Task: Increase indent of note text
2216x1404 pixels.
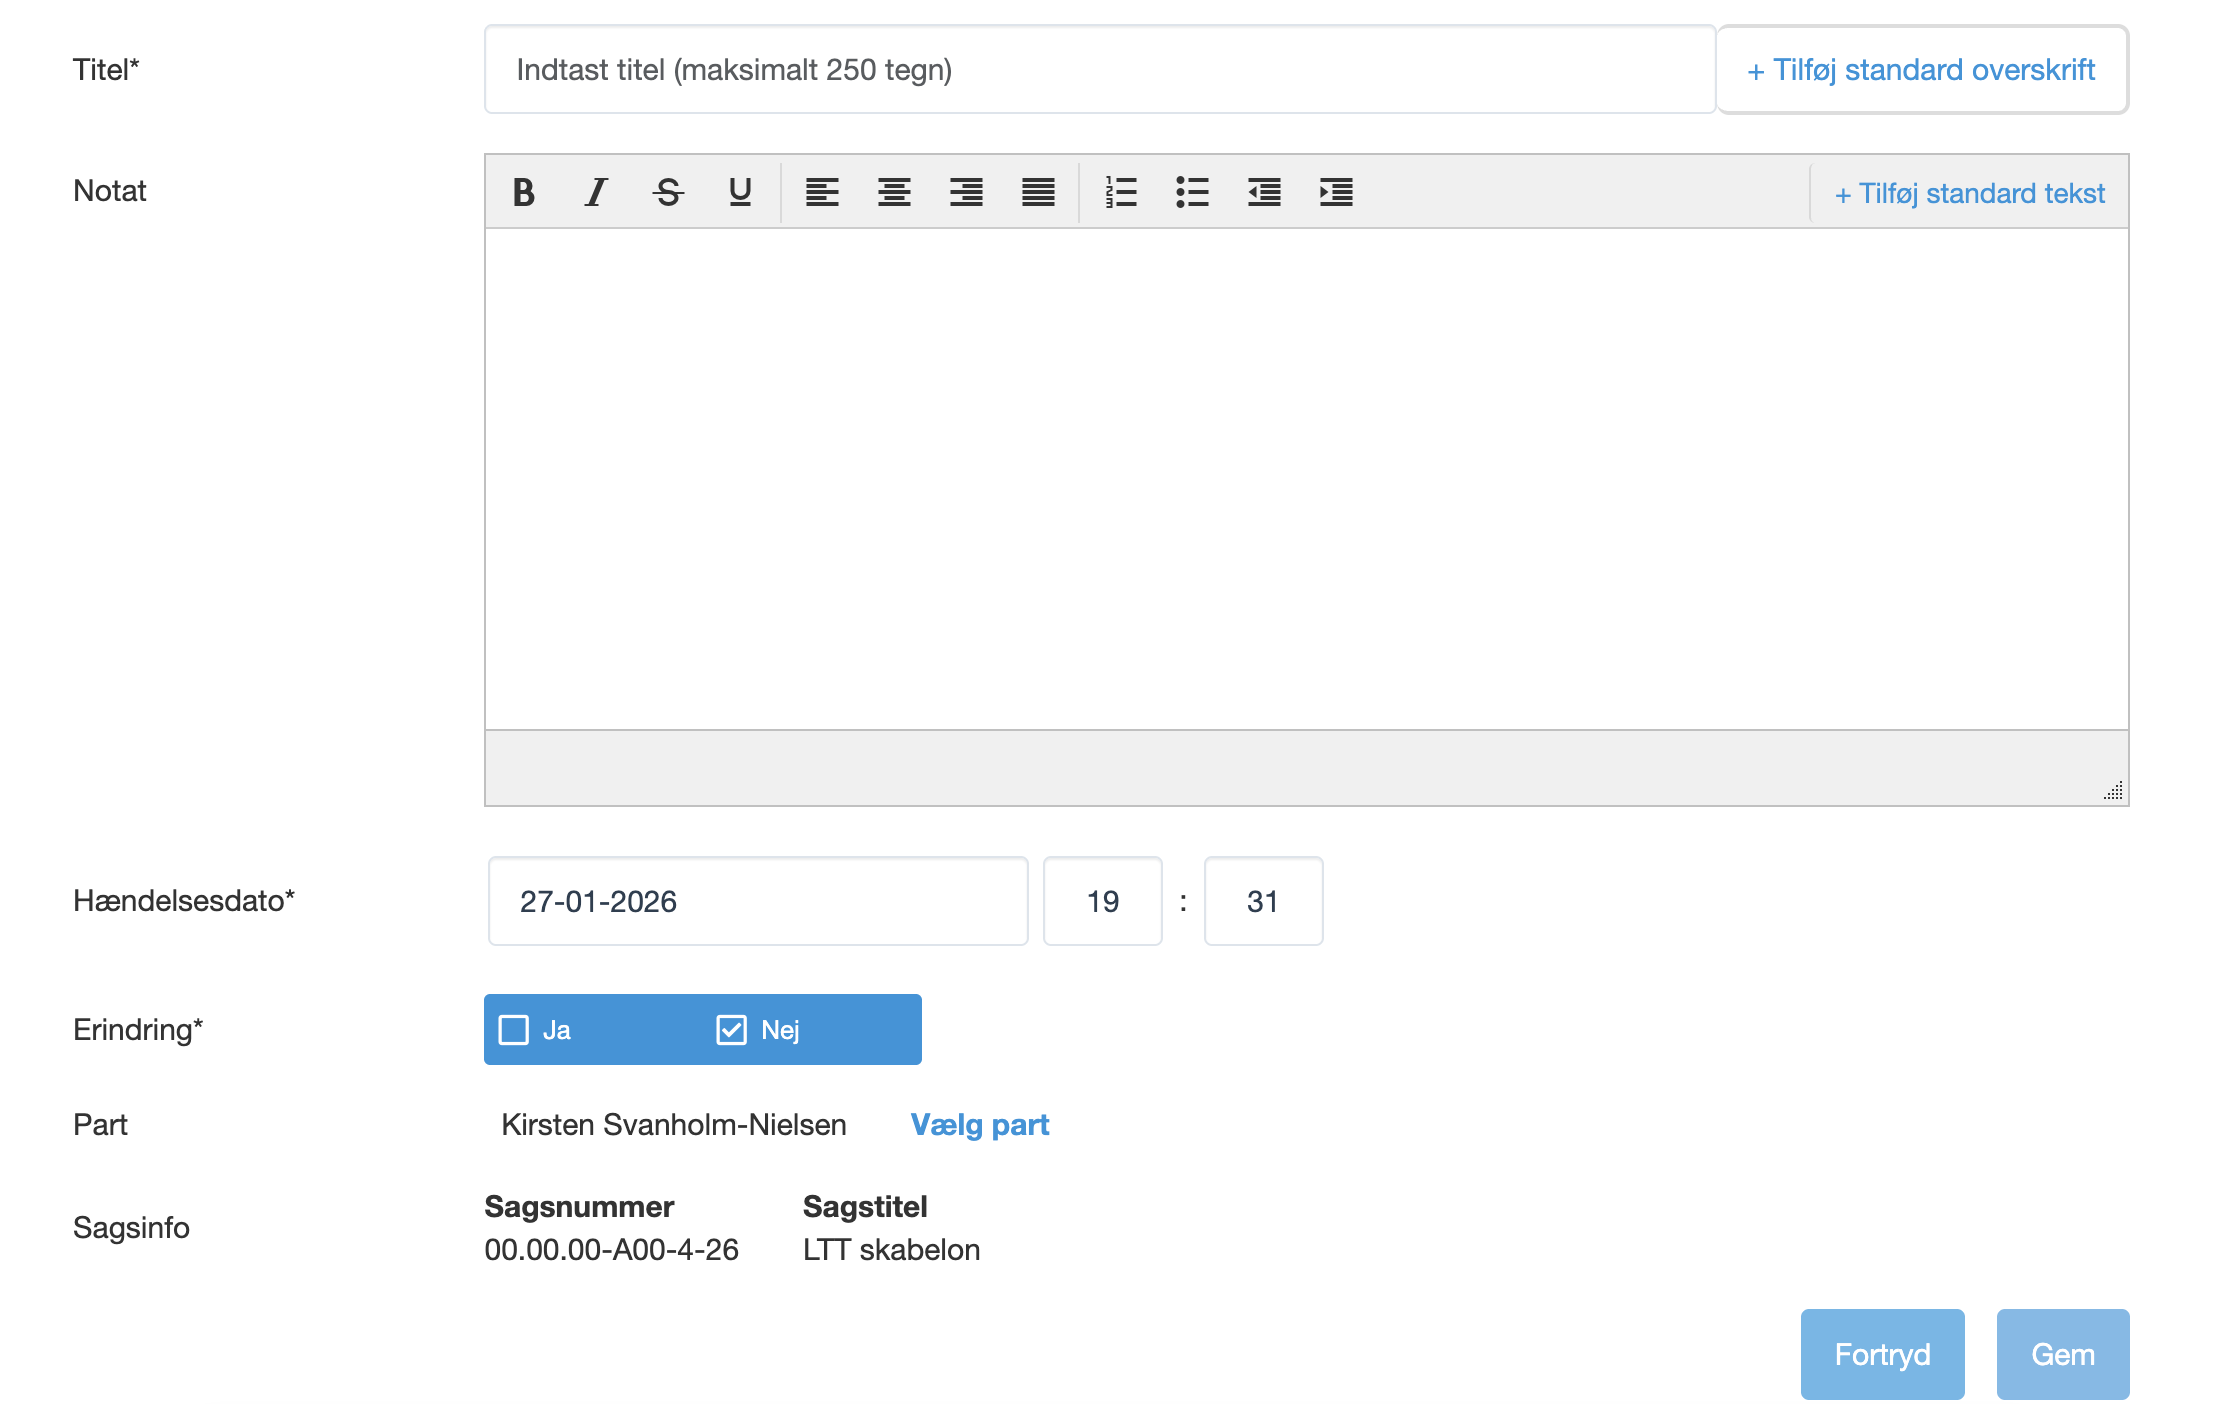Action: (1336, 192)
